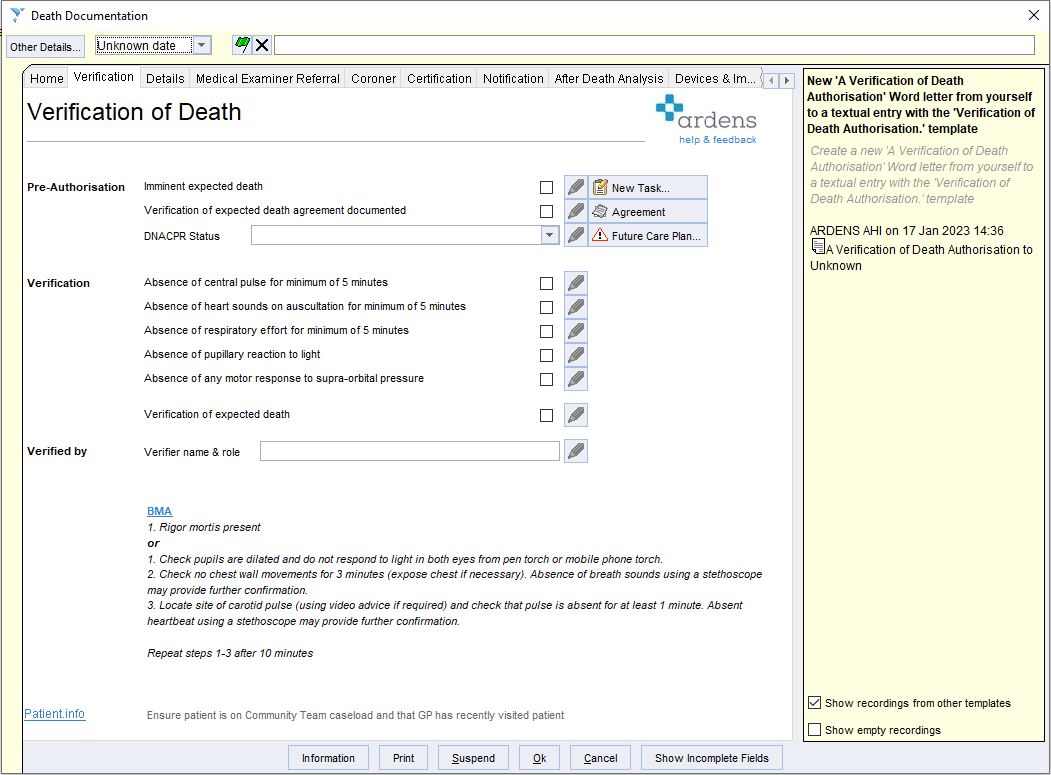The width and height of the screenshot is (1051, 775).
Task: Open the Patient.info link
Action: [x=54, y=714]
